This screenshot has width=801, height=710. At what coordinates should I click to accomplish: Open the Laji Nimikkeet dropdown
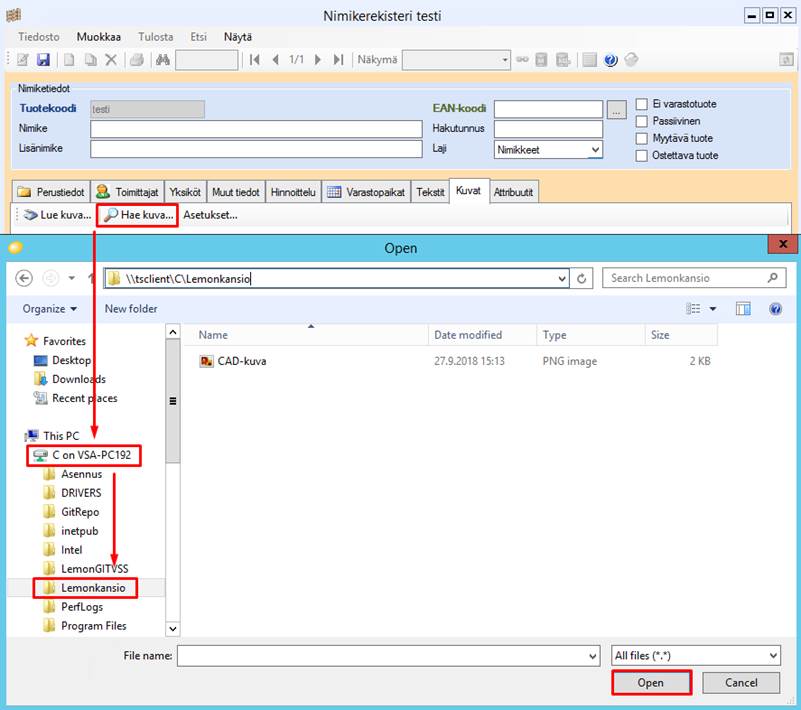[x=595, y=150]
